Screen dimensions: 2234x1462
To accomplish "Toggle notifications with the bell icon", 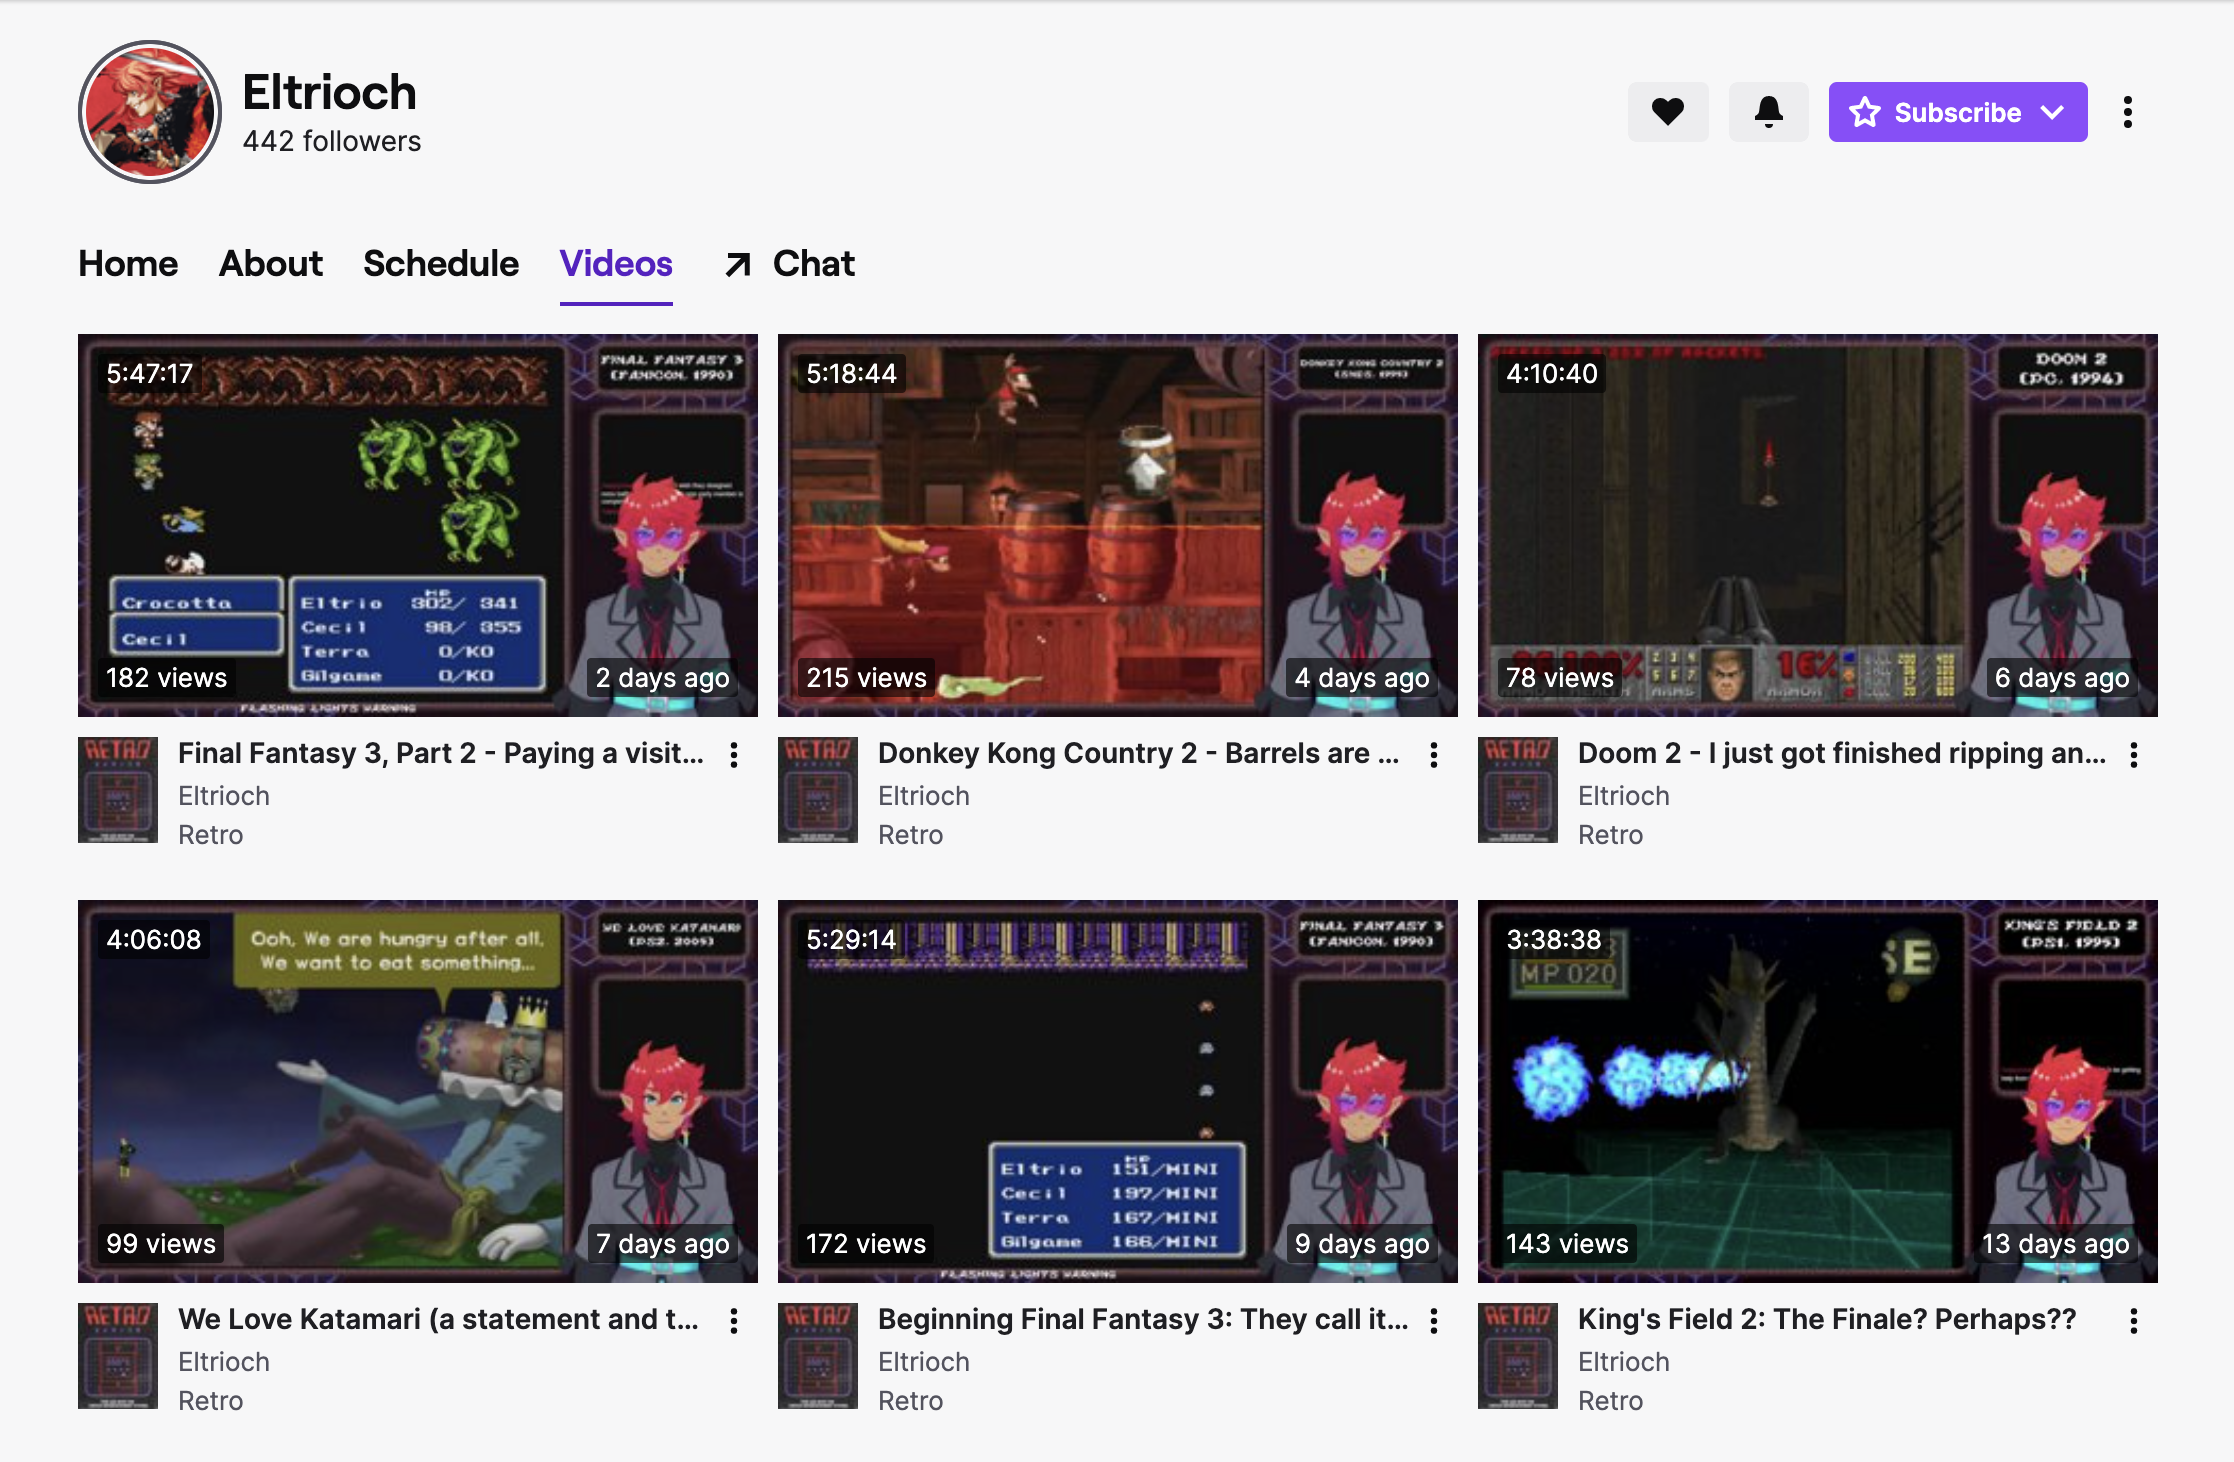I will point(1768,112).
